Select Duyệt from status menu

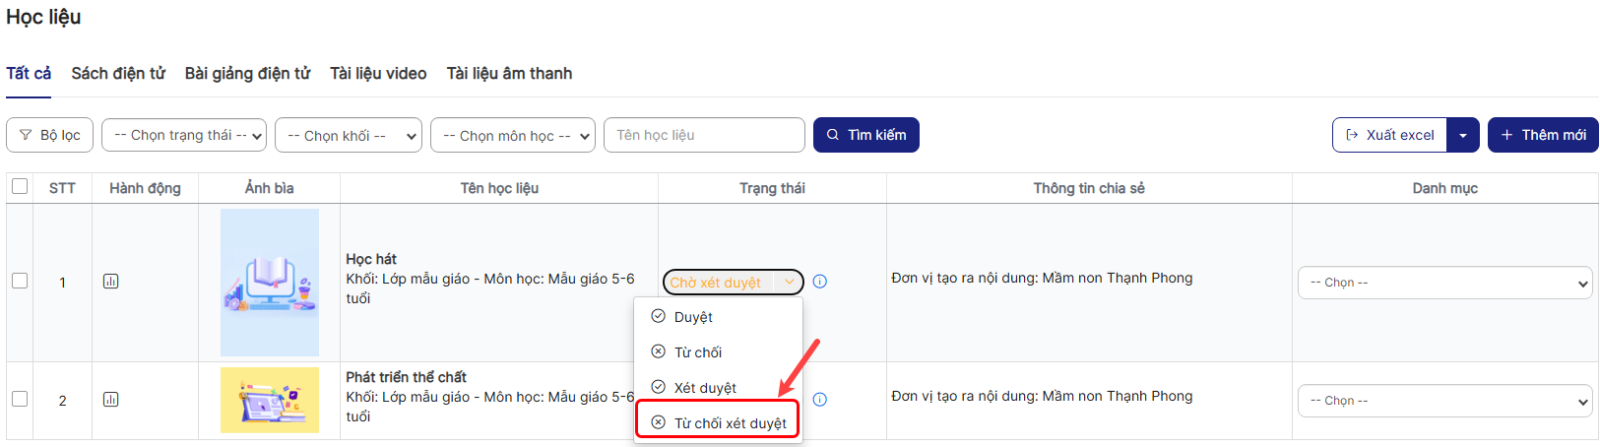[x=693, y=317]
